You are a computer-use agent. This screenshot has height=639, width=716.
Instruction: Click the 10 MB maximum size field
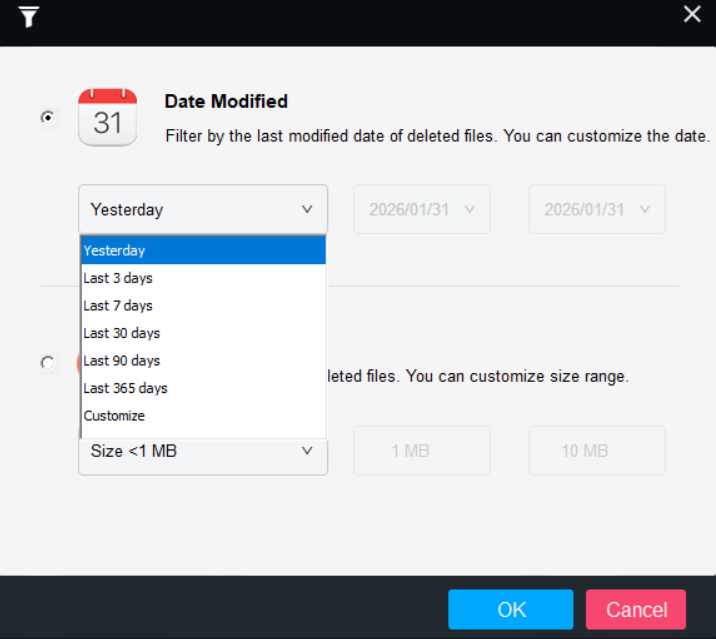pos(596,451)
